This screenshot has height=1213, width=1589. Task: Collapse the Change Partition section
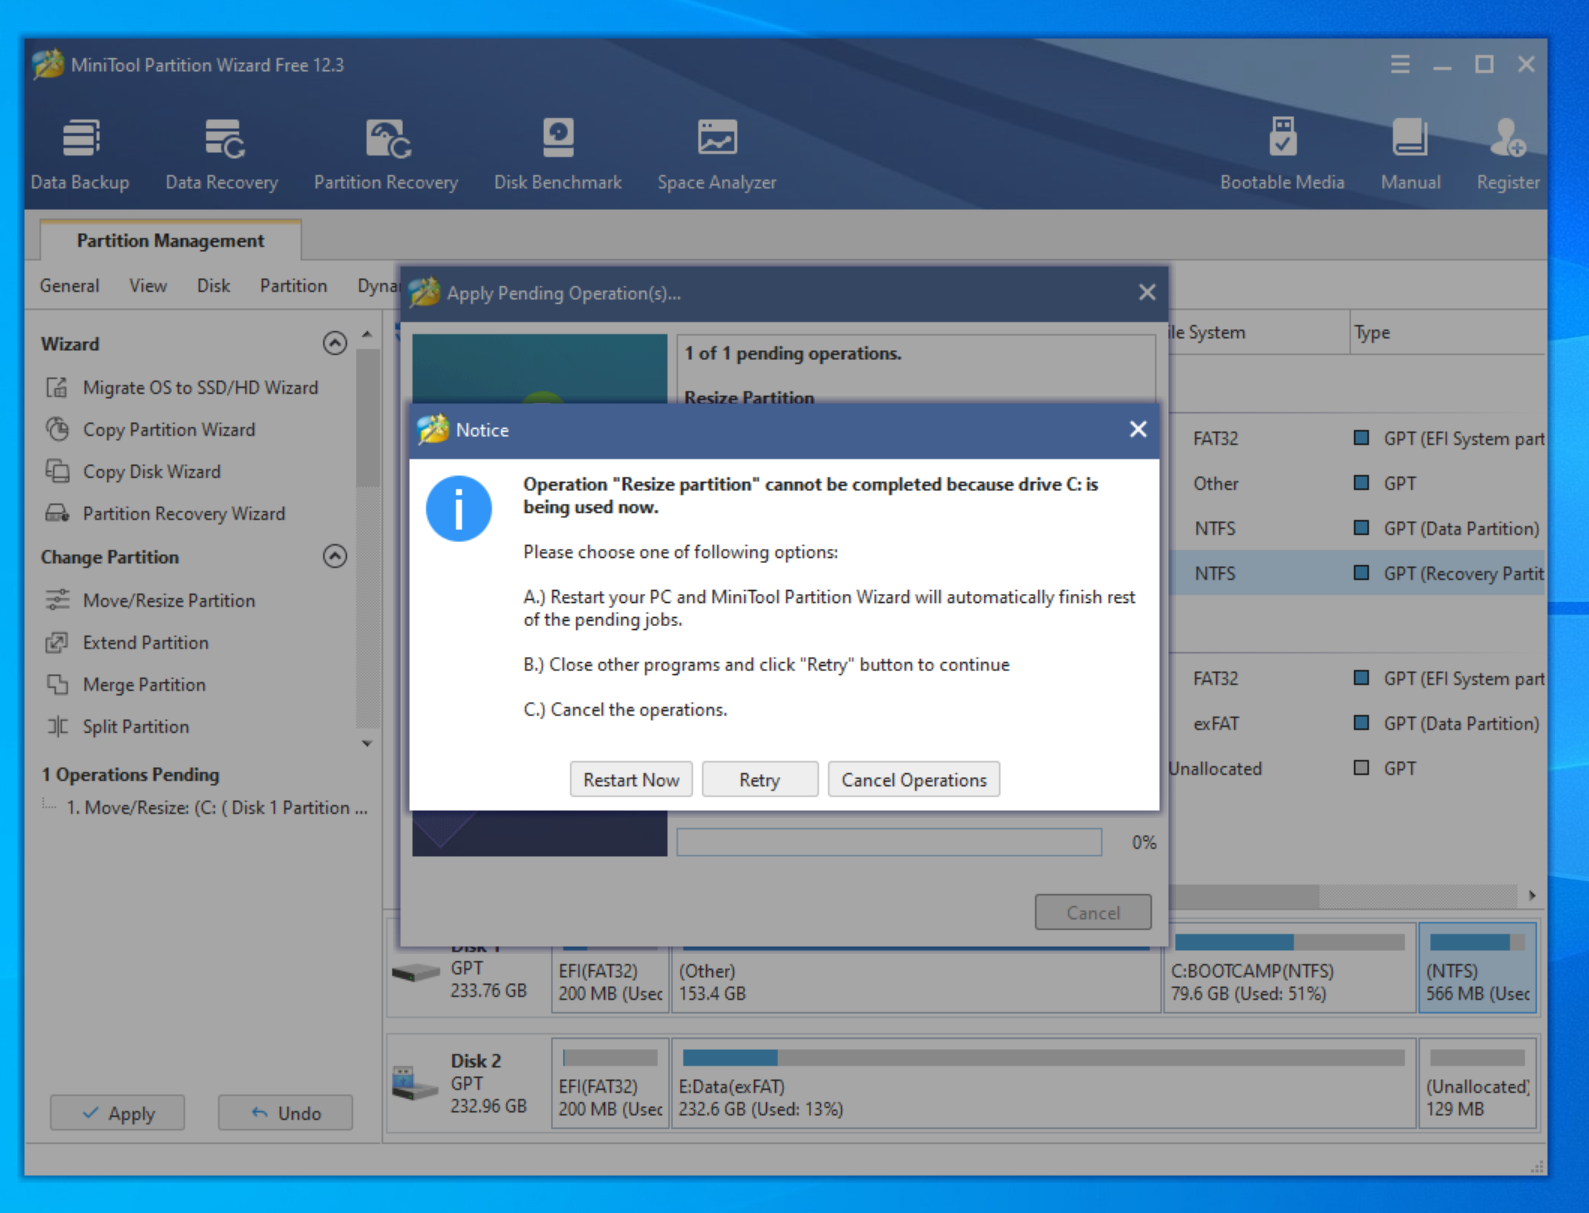point(335,556)
